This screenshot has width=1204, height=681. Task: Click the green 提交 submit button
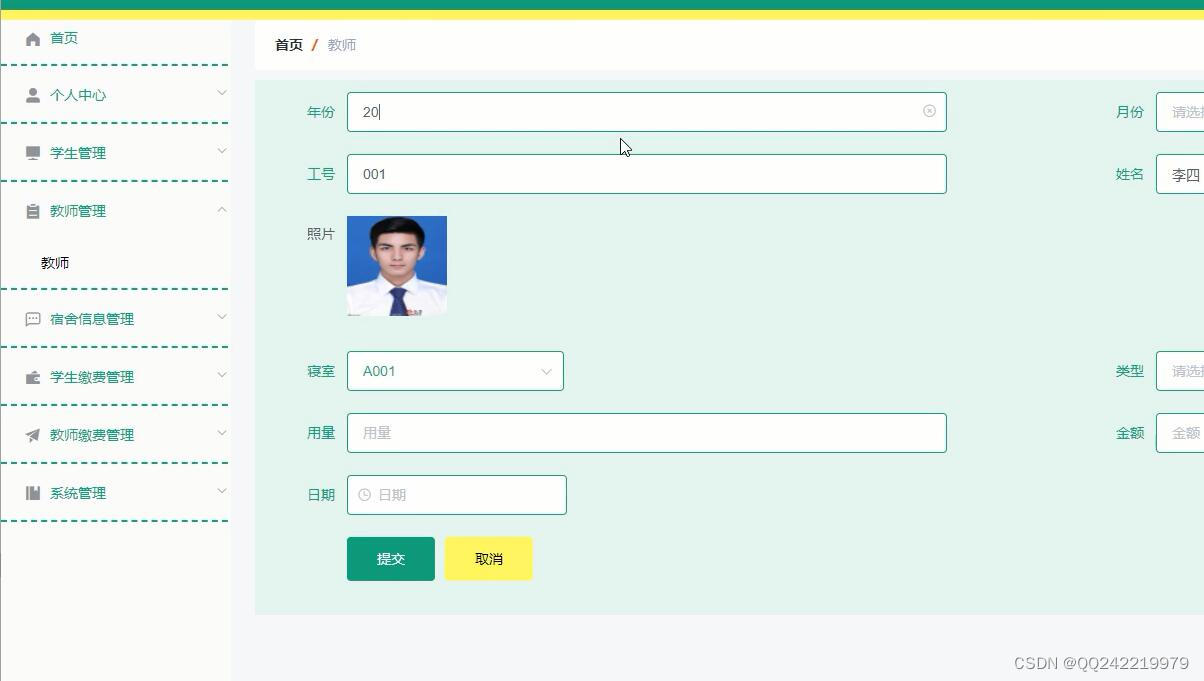click(x=390, y=558)
